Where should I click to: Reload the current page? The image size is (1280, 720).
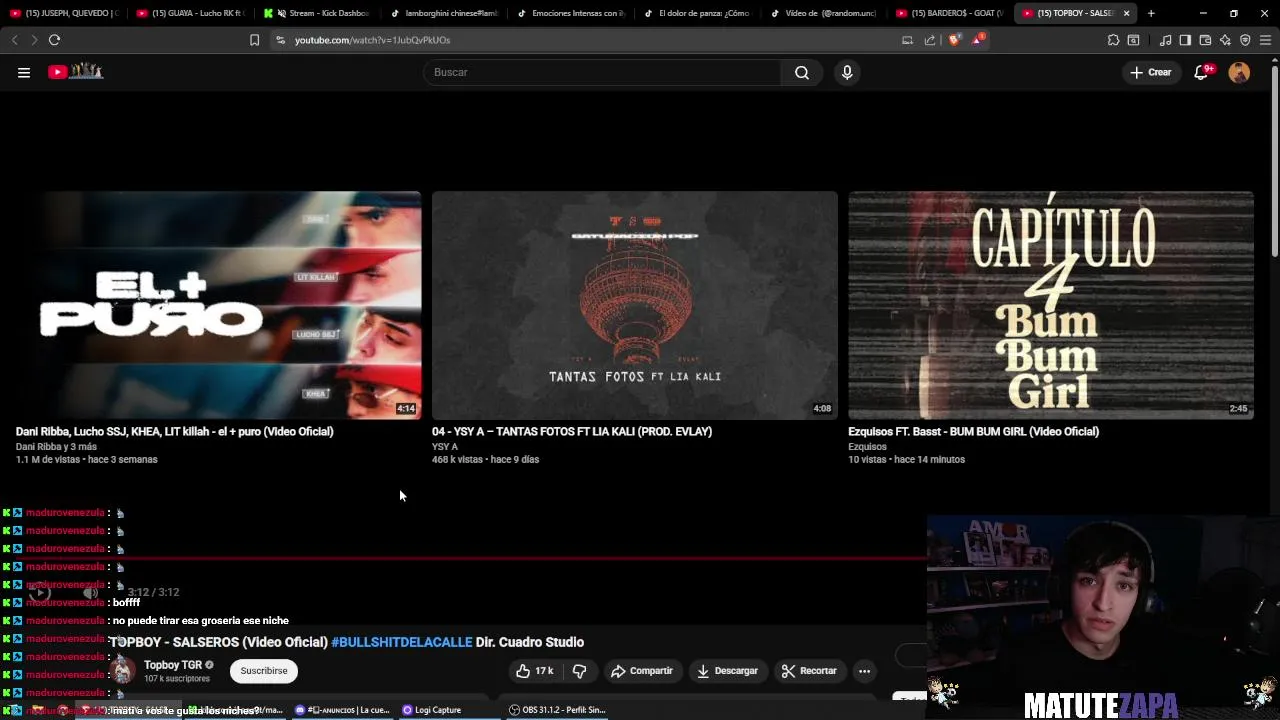click(54, 40)
